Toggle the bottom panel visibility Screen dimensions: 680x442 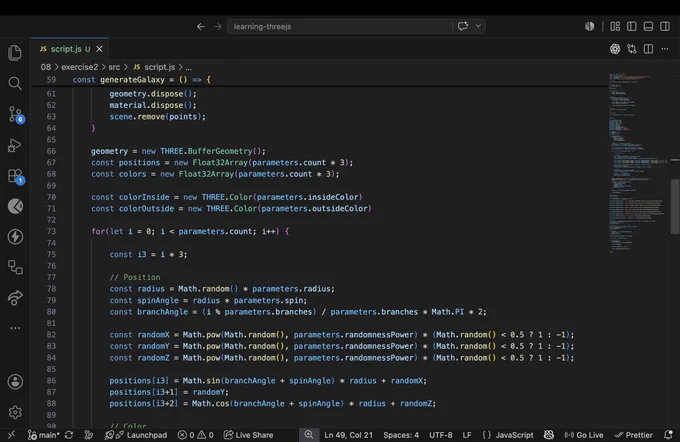648,26
